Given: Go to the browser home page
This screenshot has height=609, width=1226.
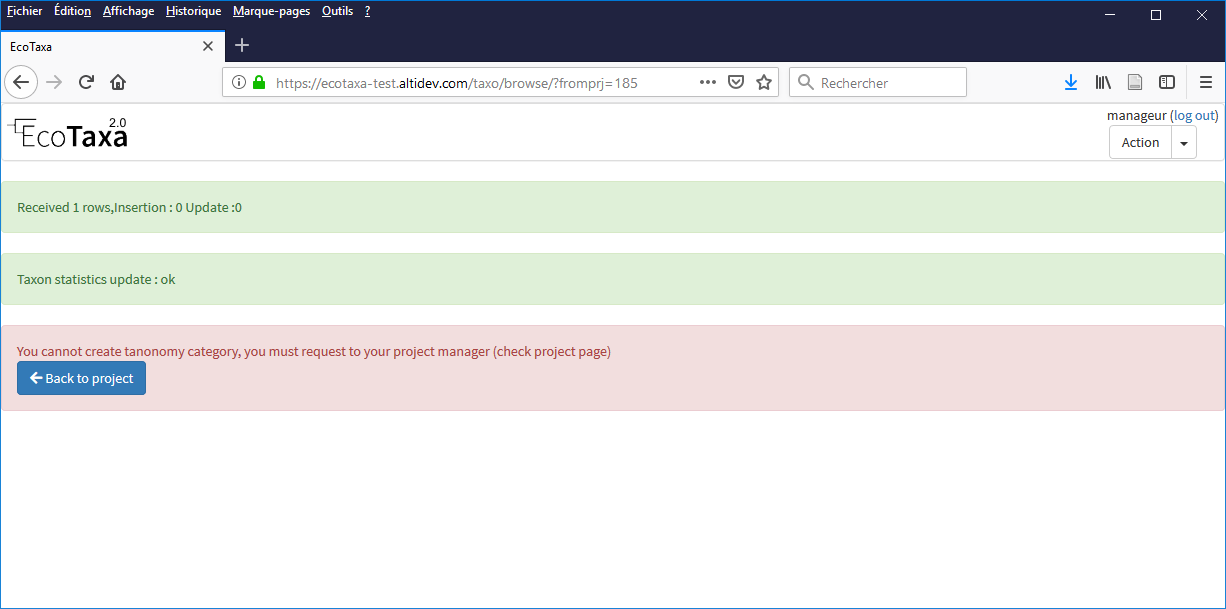Looking at the screenshot, I should pos(118,82).
